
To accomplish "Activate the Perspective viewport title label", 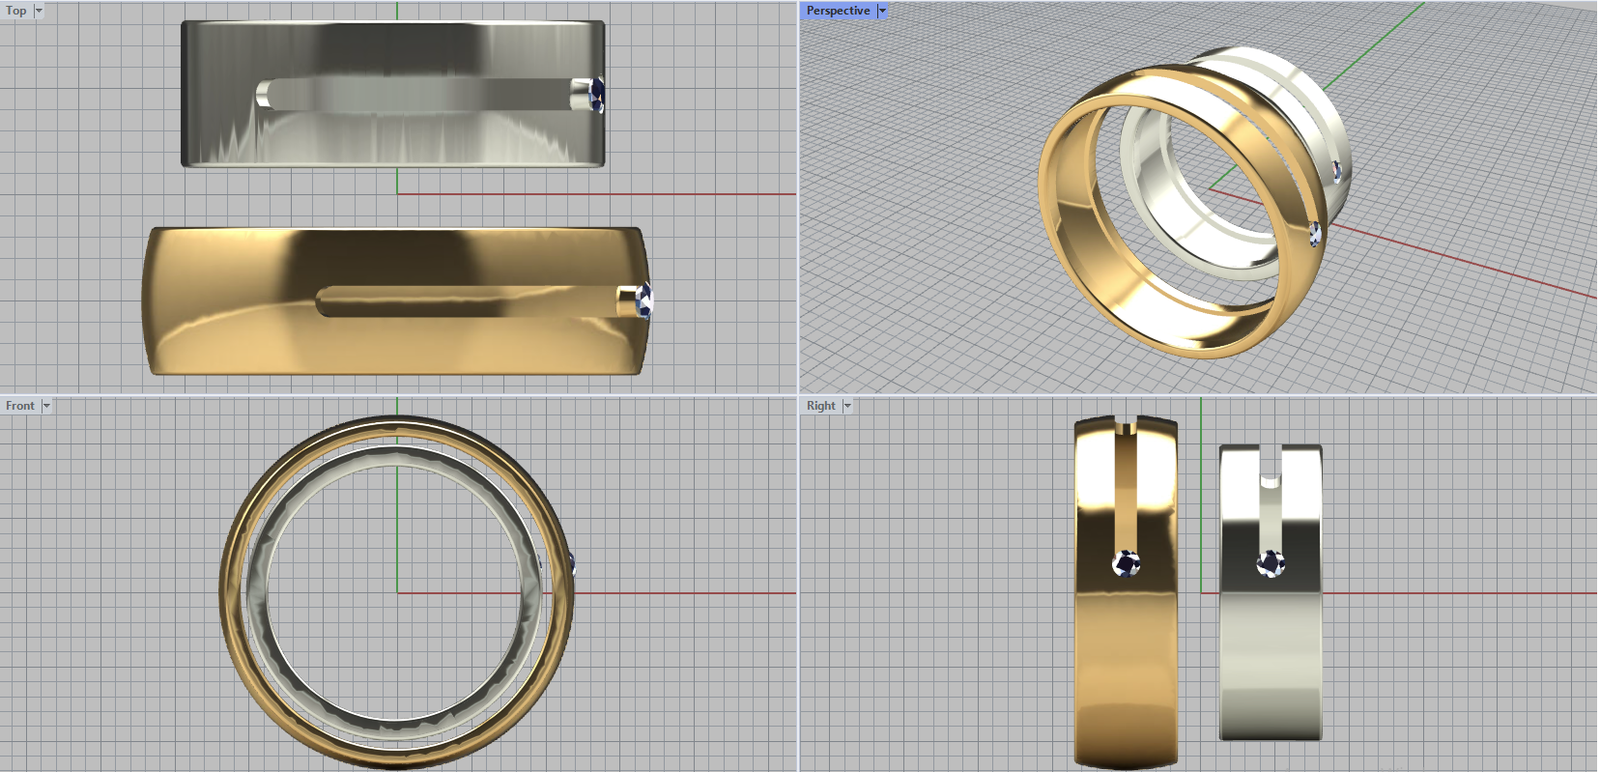I will click(x=837, y=11).
